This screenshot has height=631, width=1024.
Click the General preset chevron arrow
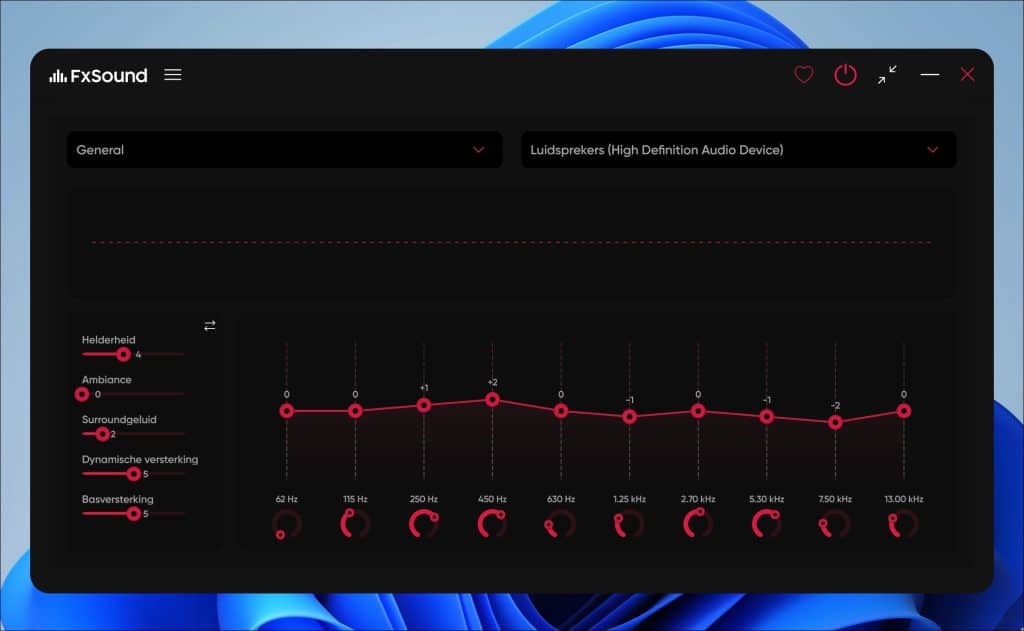tap(479, 150)
